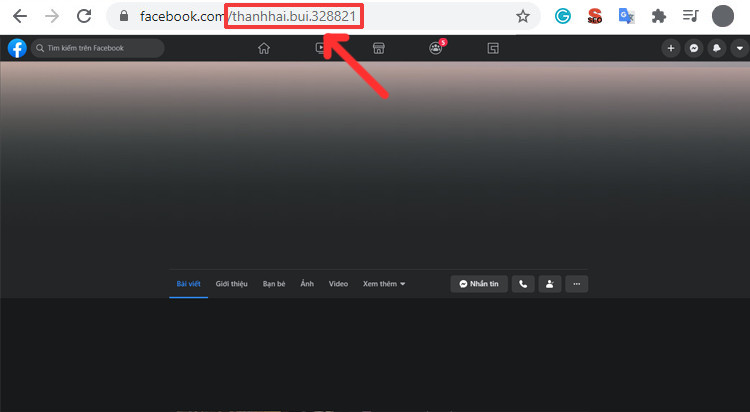The width and height of the screenshot is (750, 412).
Task: Open the Messenger icon in header
Action: tap(694, 48)
